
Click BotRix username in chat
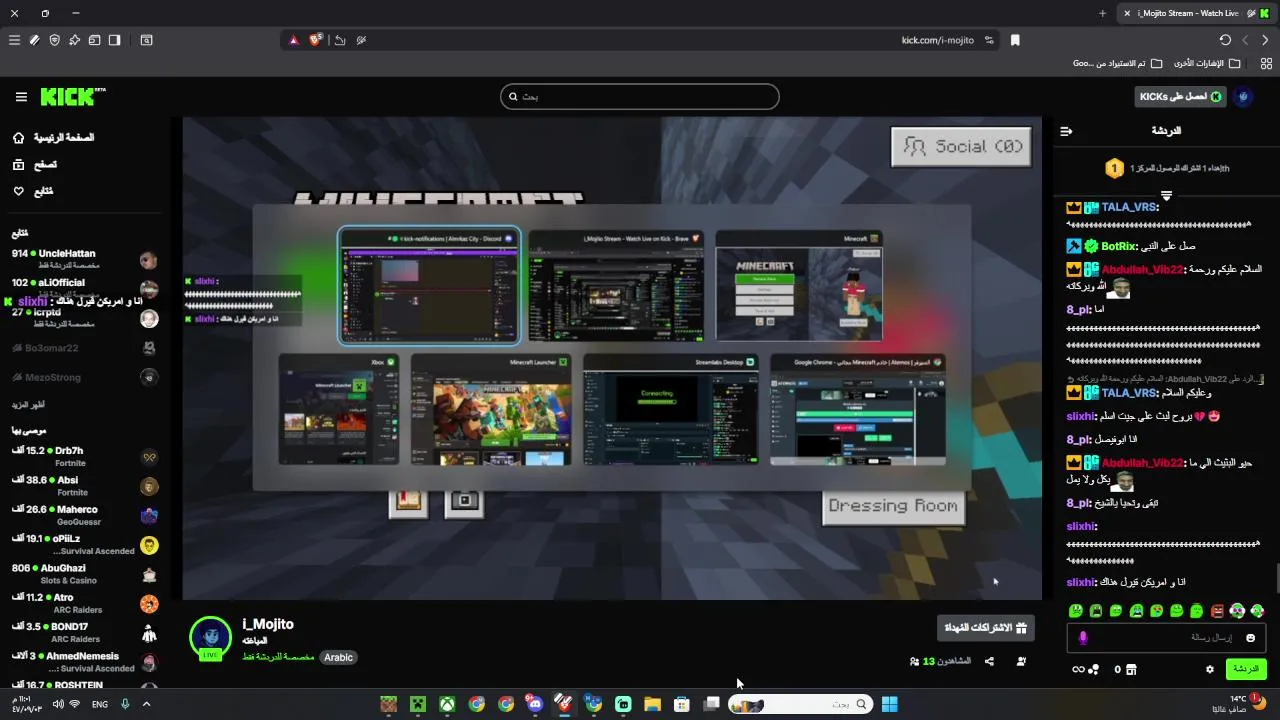pos(1119,246)
